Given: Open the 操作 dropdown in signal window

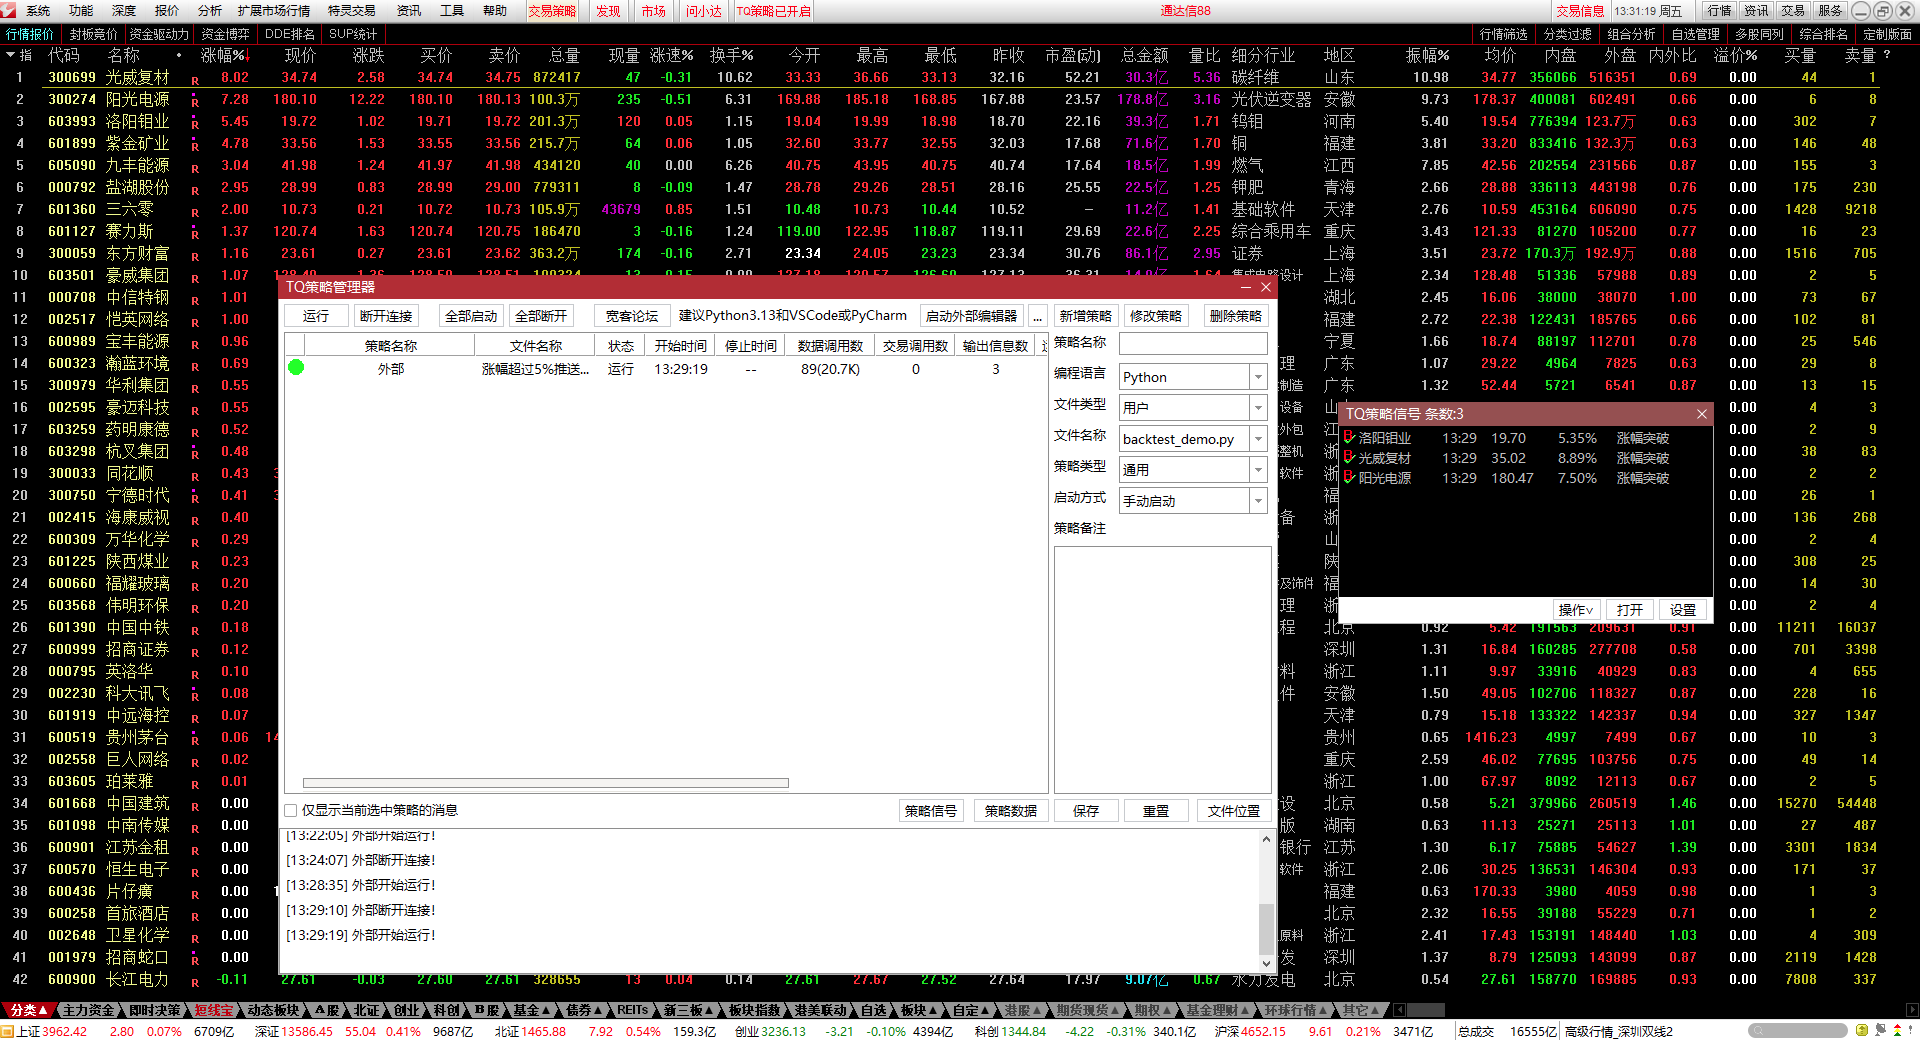Looking at the screenshot, I should [x=1576, y=610].
